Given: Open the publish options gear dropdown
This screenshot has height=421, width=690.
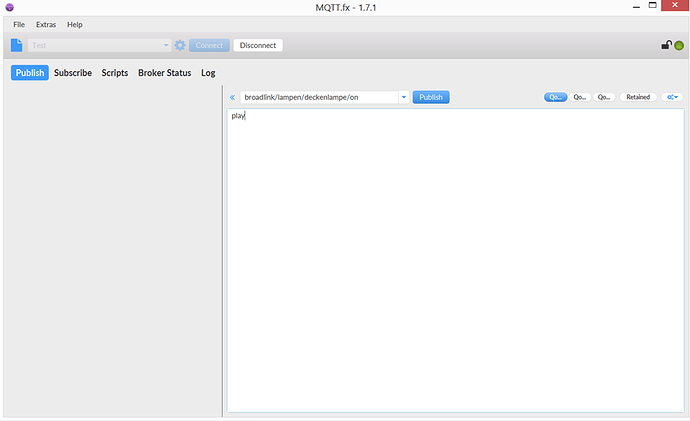Looking at the screenshot, I should pyautogui.click(x=672, y=97).
